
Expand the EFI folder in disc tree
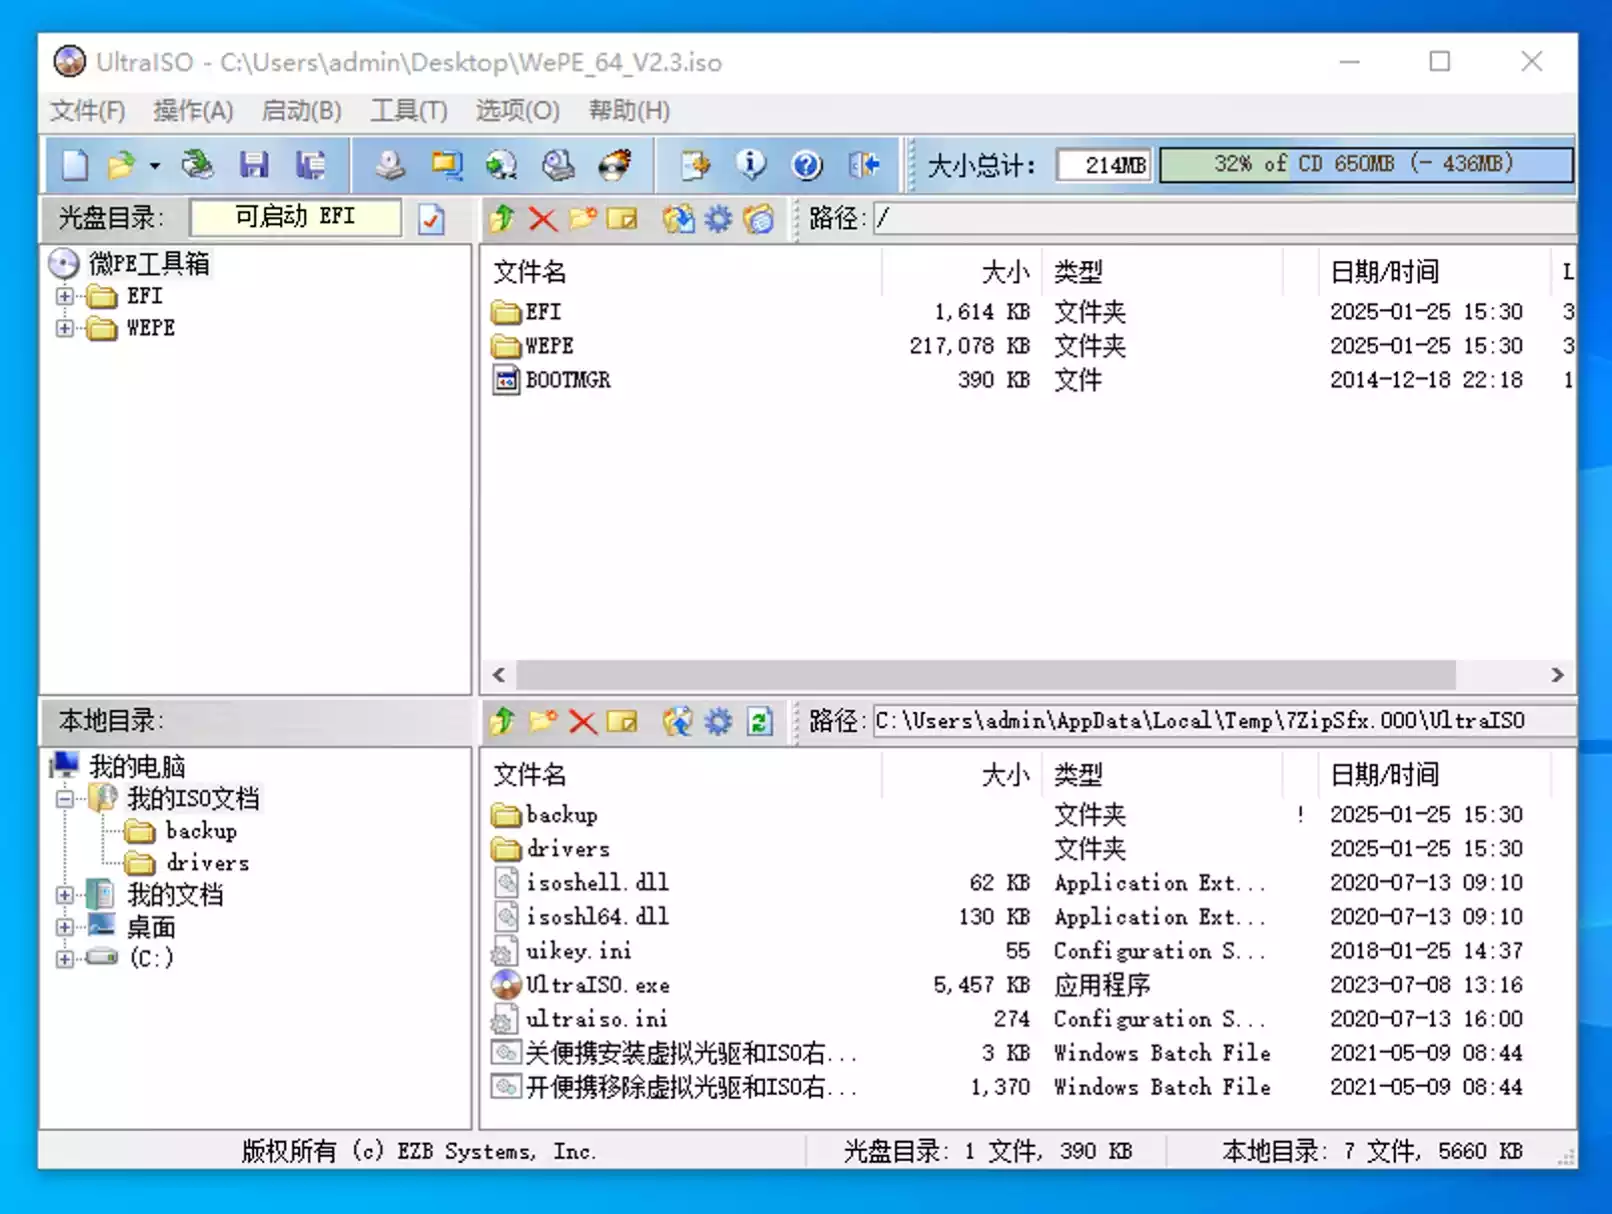point(65,296)
